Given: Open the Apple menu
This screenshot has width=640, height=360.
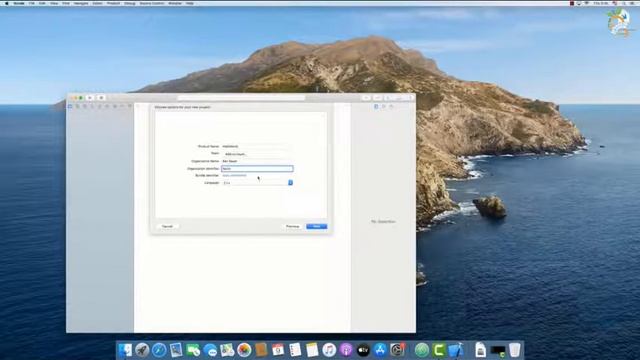Looking at the screenshot, I should point(7,3).
